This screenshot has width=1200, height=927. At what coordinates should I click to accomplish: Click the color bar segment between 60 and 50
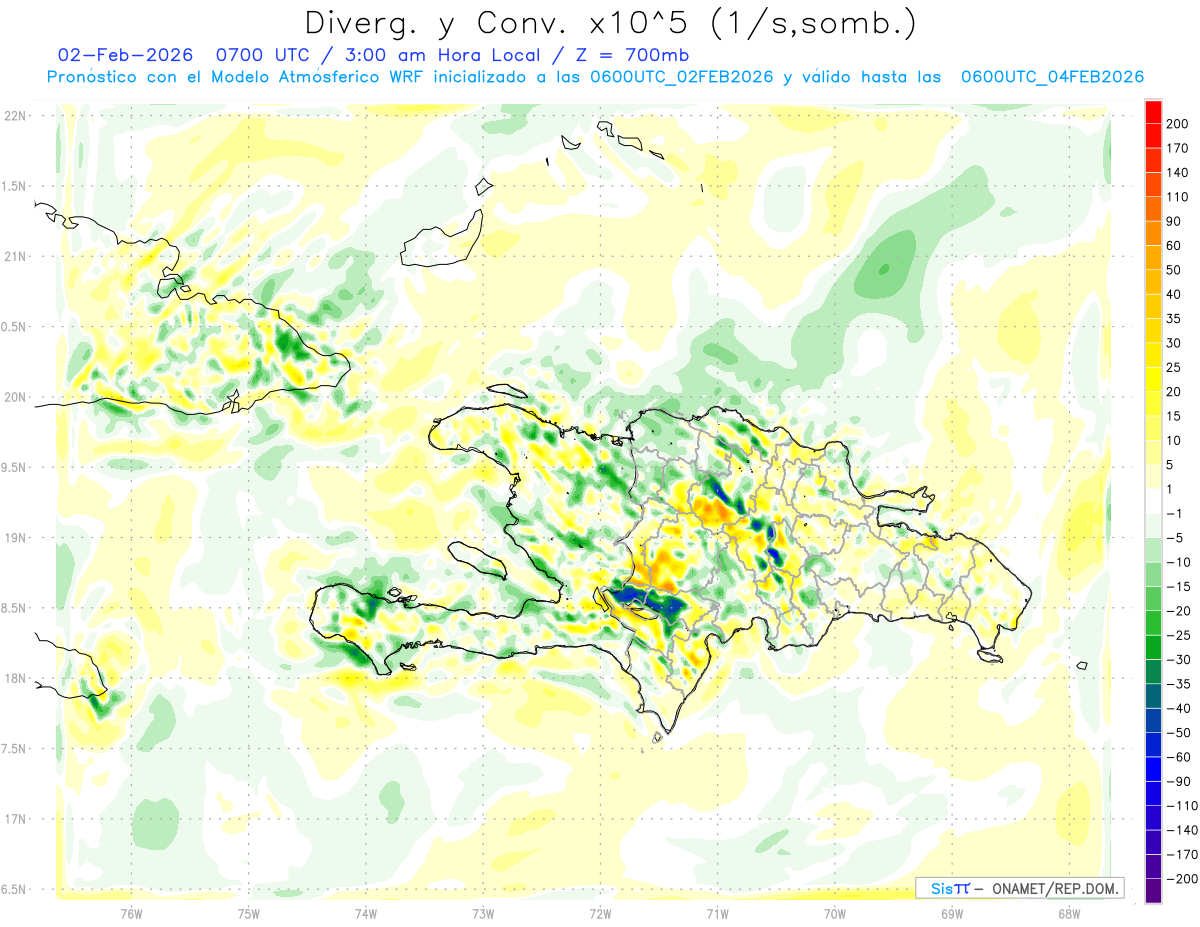coord(1153,257)
